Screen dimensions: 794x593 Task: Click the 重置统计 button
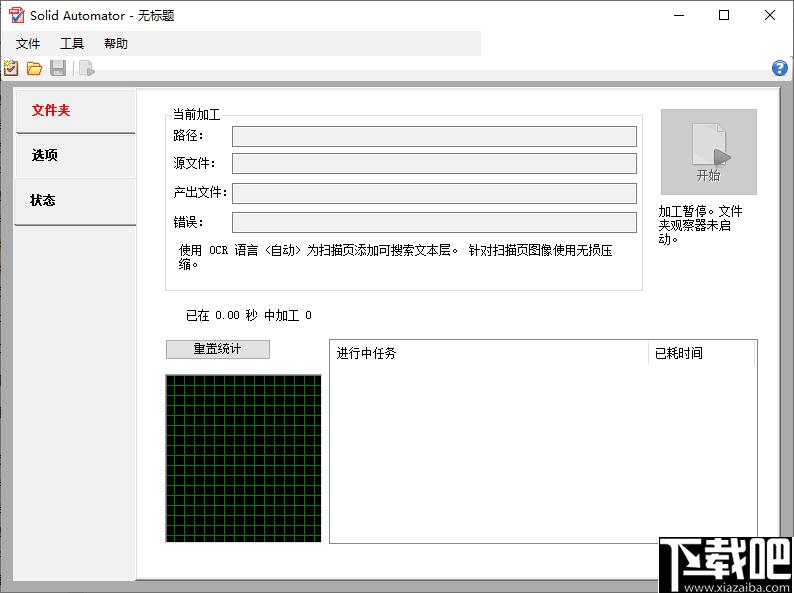coord(218,349)
